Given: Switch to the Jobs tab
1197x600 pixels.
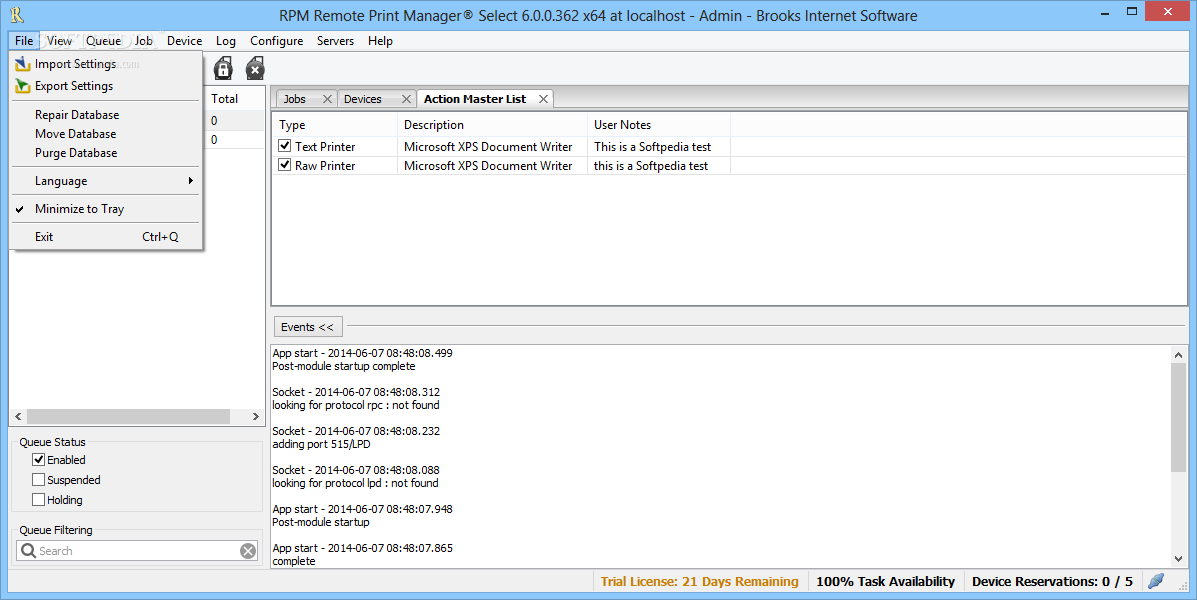Looking at the screenshot, I should pyautogui.click(x=295, y=99).
